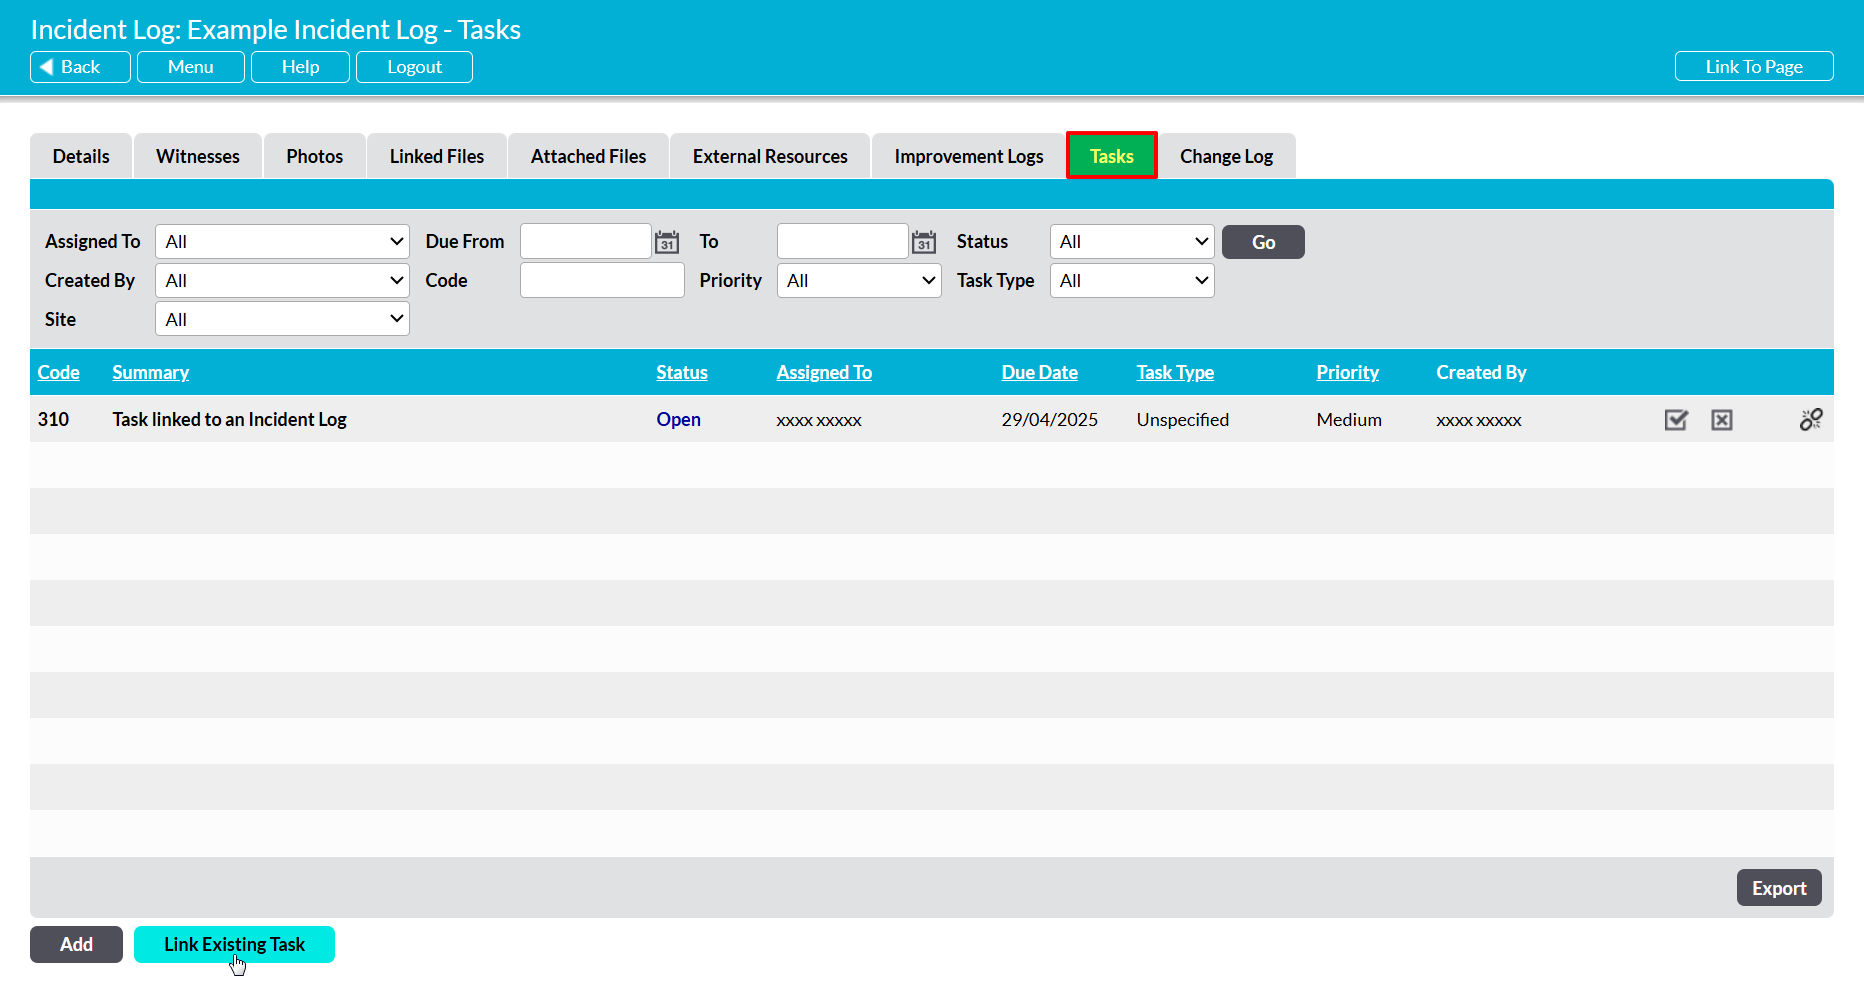The image size is (1864, 994).
Task: Expand the Created By dropdown
Action: 282,280
